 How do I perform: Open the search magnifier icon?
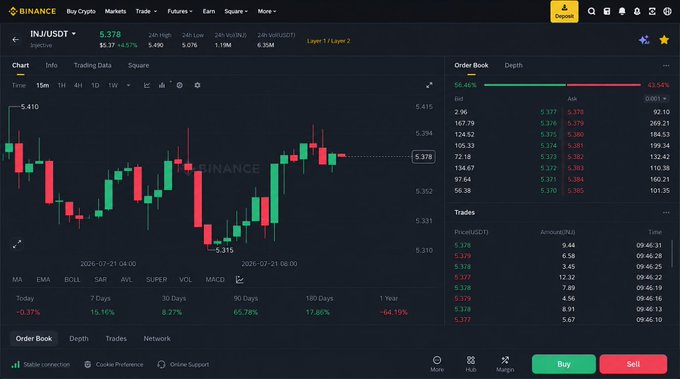tap(591, 11)
